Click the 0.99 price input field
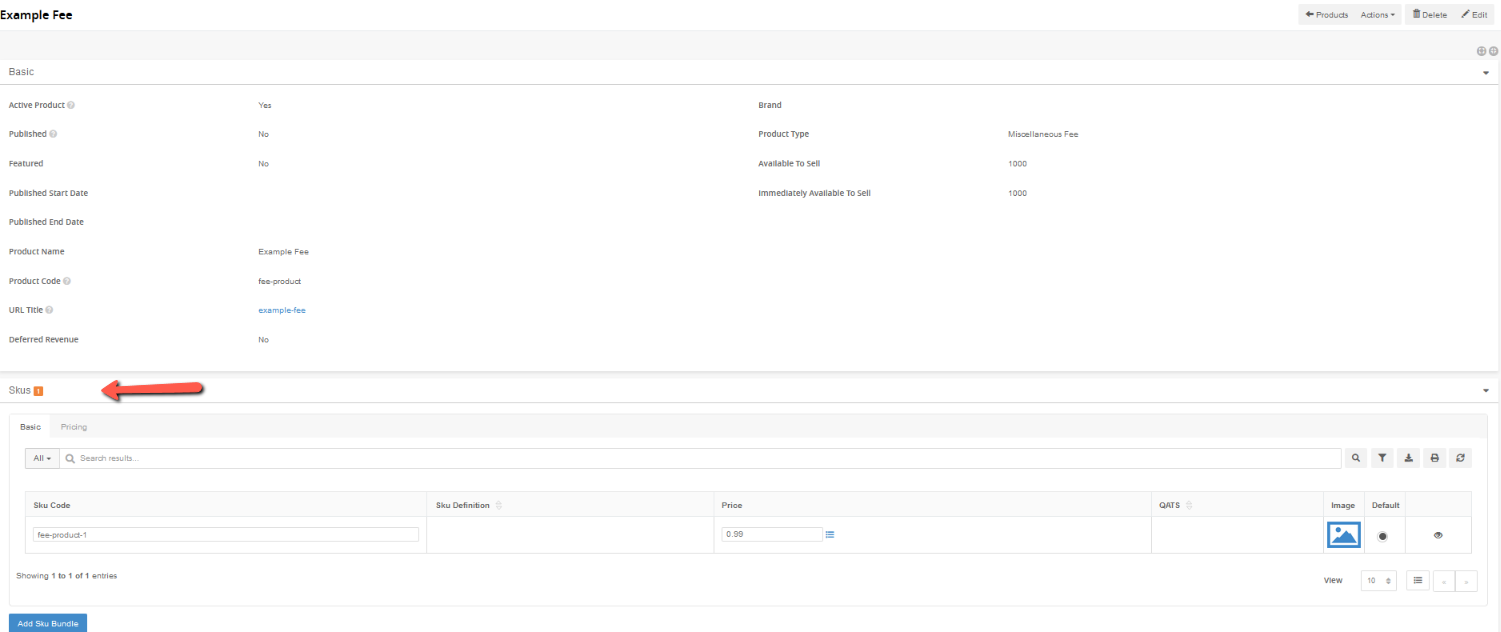Screen dimensions: 1501x632 pos(772,535)
